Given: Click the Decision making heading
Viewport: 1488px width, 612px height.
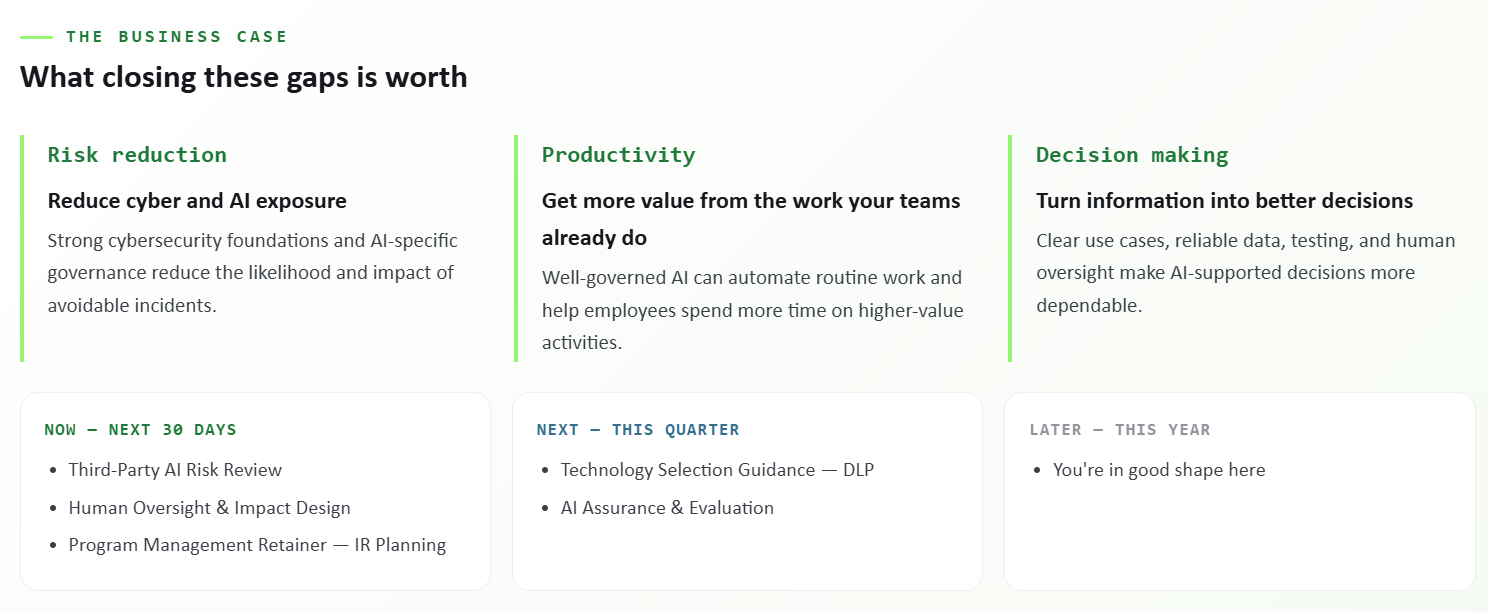Looking at the screenshot, I should [1132, 155].
